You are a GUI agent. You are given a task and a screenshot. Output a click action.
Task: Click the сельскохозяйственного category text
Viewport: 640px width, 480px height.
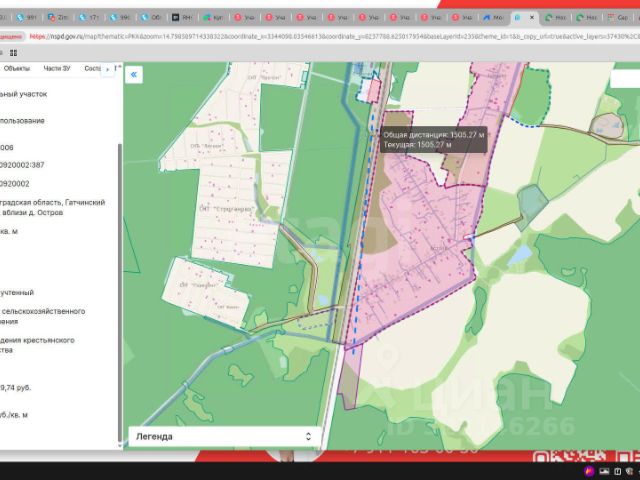pyautogui.click(x=43, y=311)
